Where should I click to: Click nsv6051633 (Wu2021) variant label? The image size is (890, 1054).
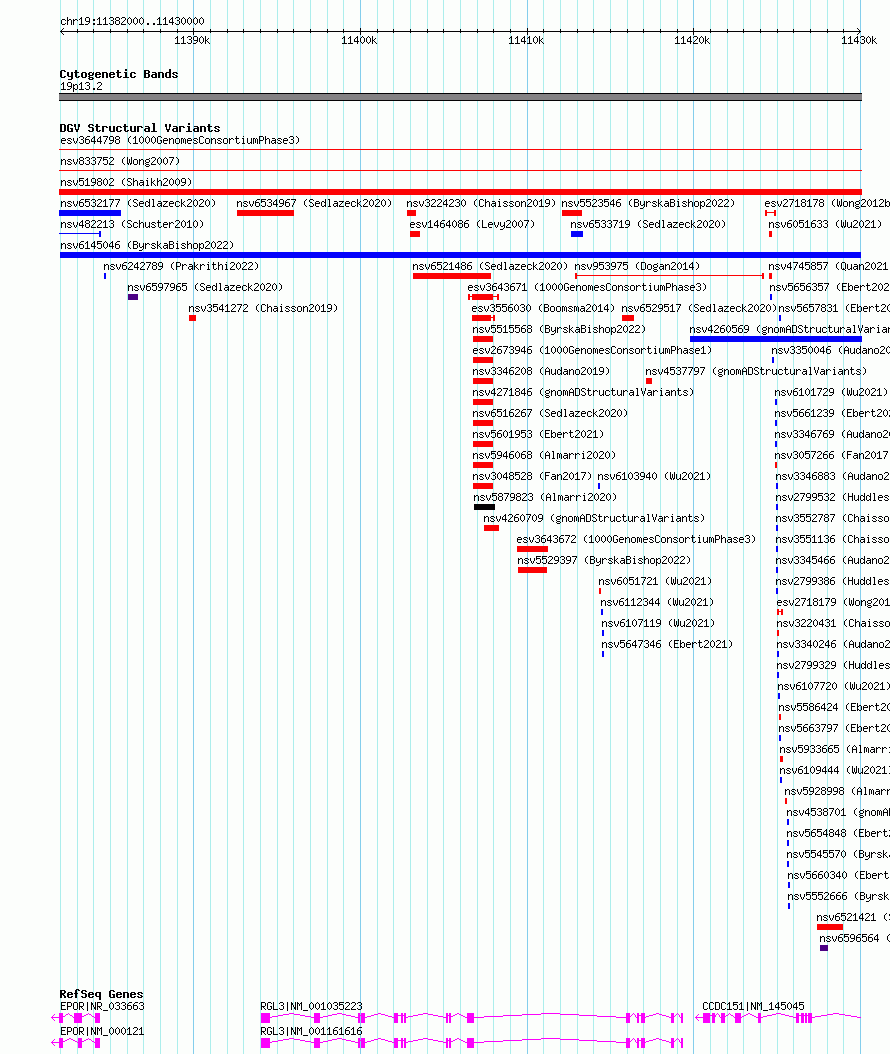825,225
